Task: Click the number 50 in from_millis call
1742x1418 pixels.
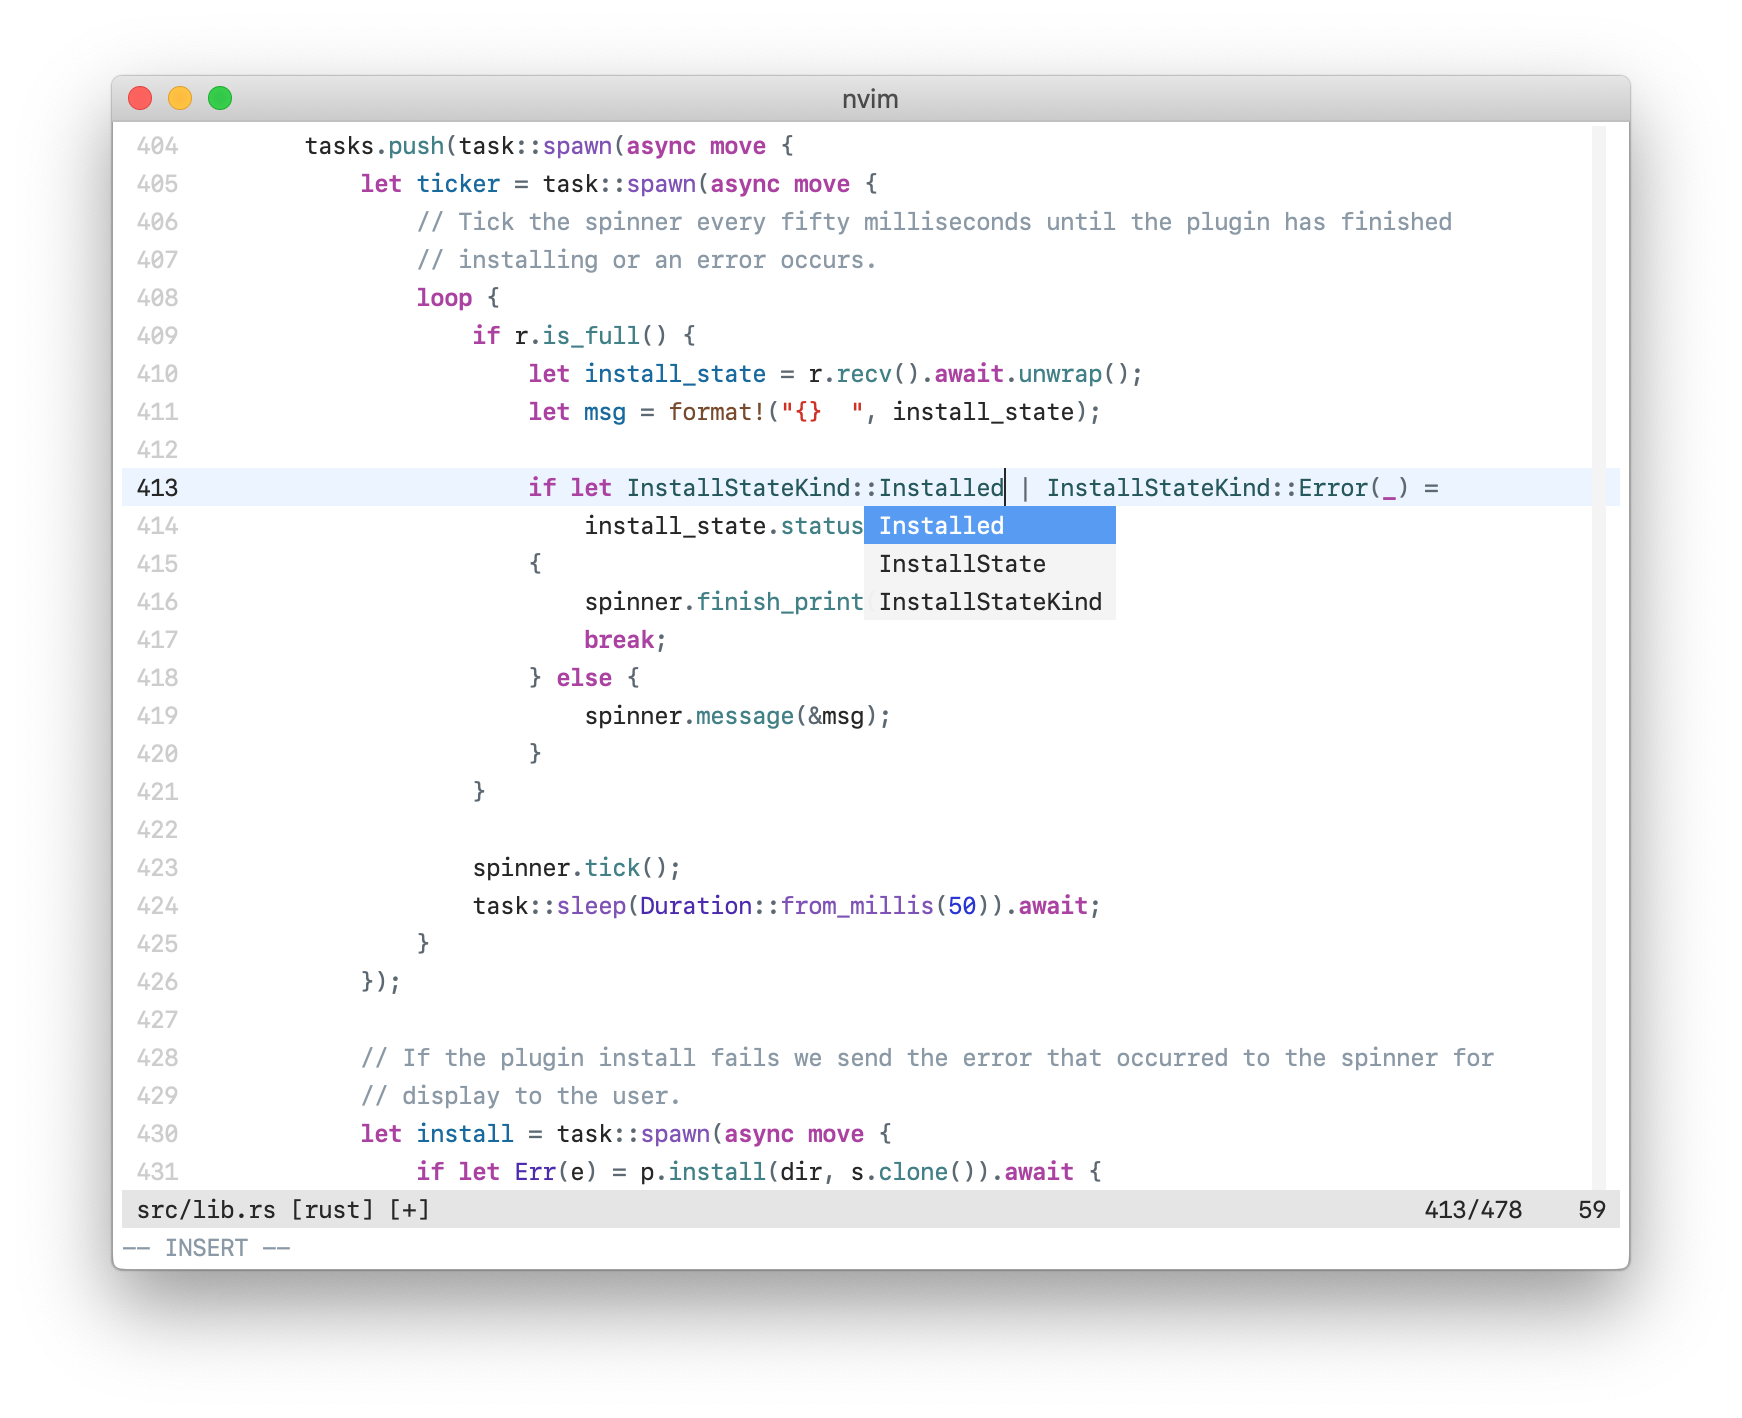Action: [961, 906]
